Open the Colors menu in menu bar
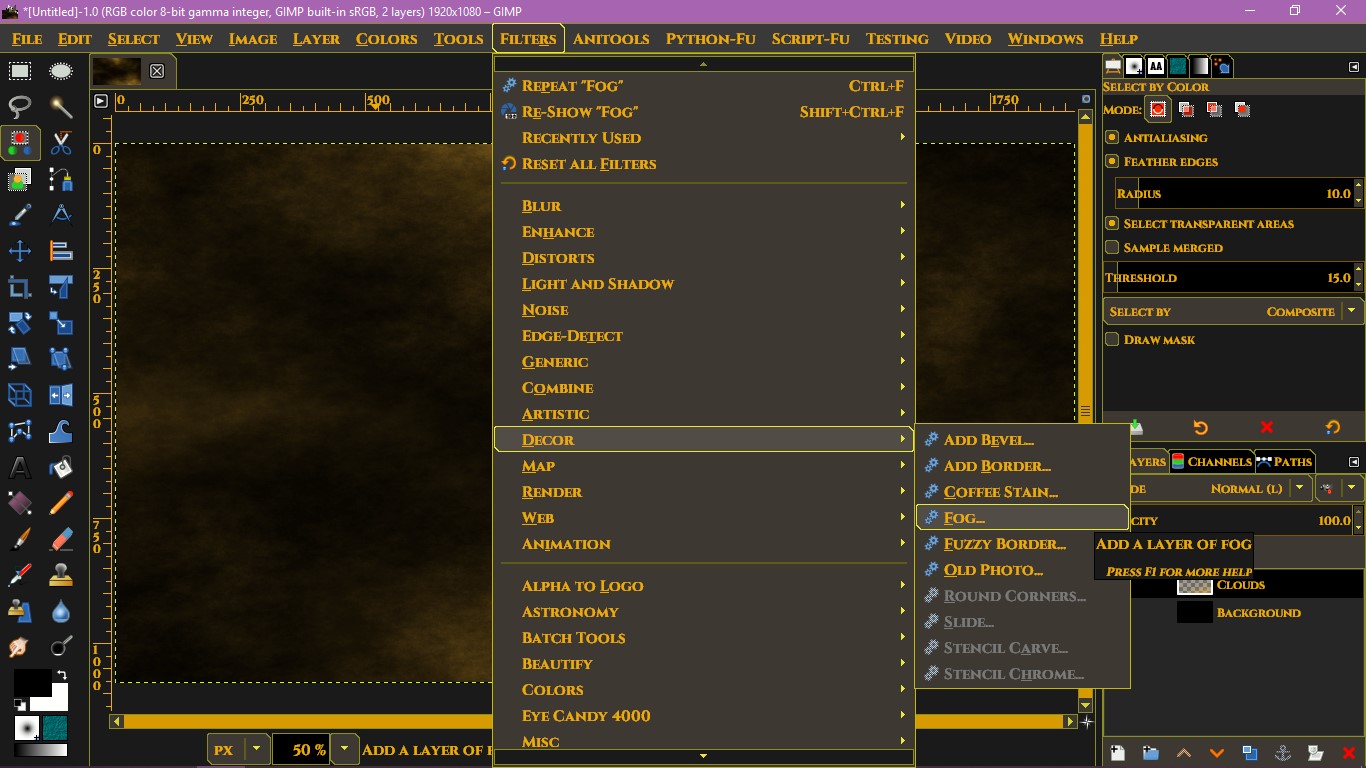This screenshot has height=768, width=1366. point(386,39)
